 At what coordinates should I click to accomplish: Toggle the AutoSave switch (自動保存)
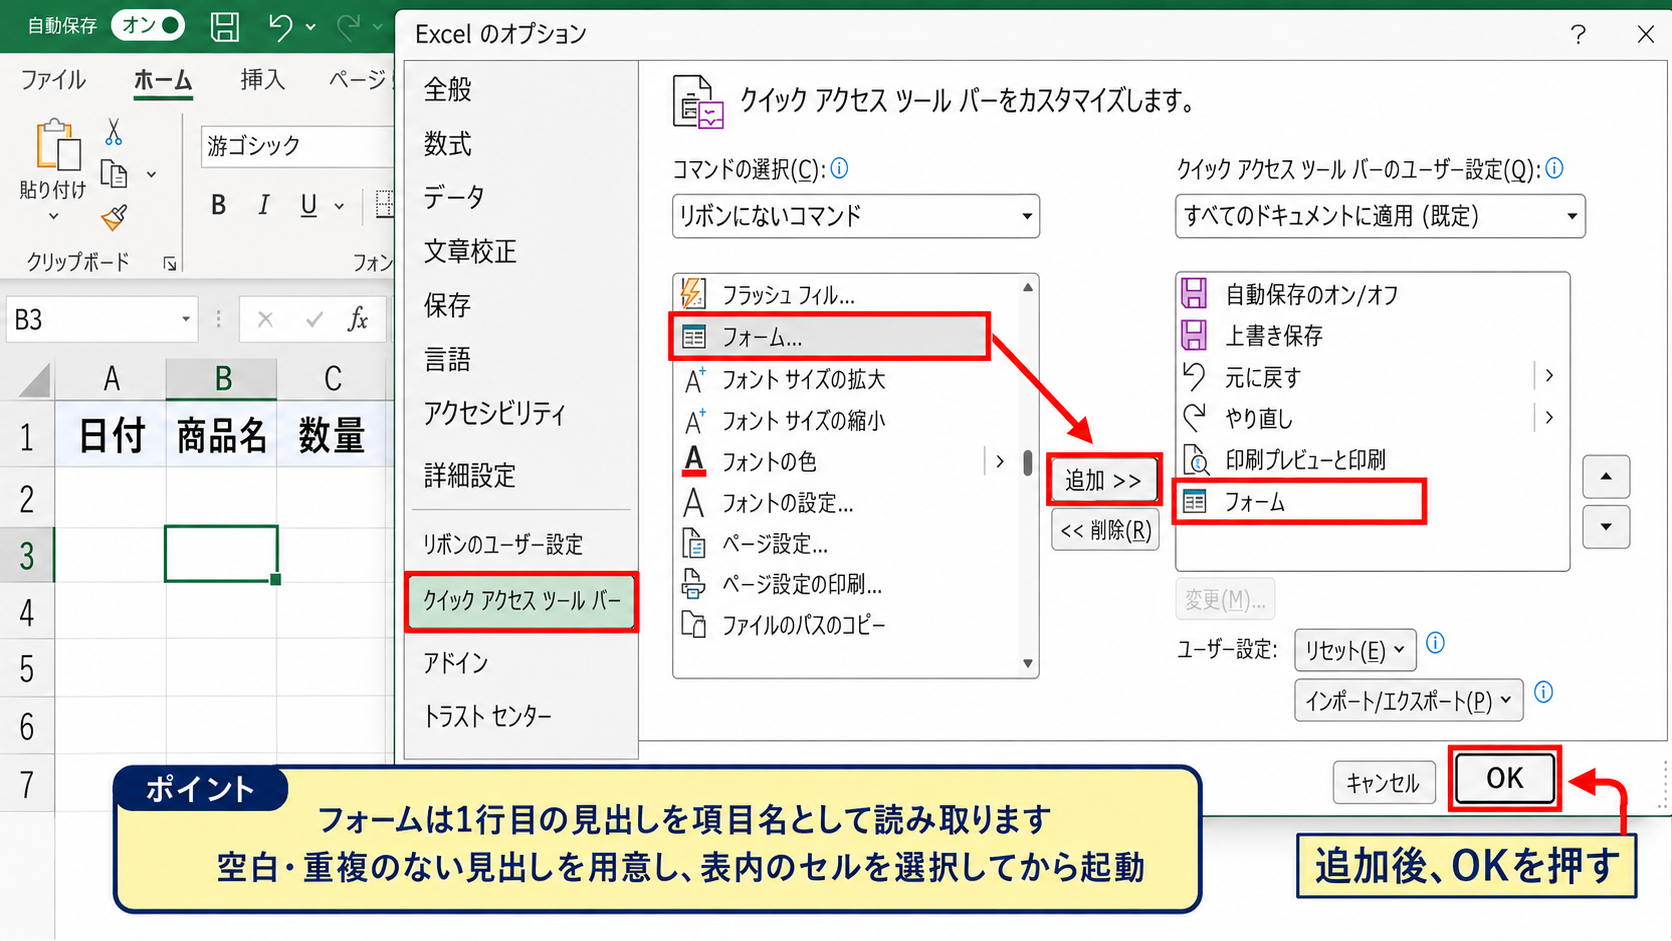[x=148, y=25]
